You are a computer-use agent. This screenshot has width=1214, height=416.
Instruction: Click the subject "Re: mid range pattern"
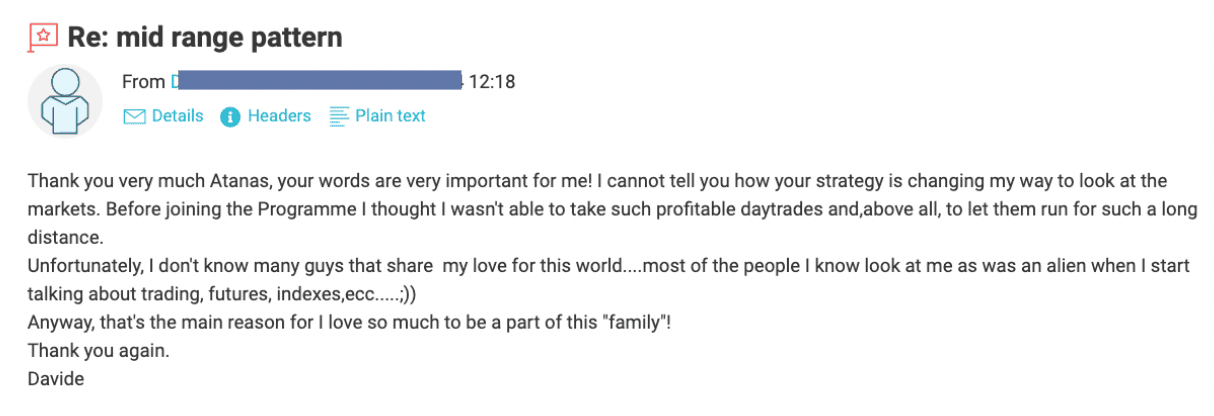tap(205, 38)
